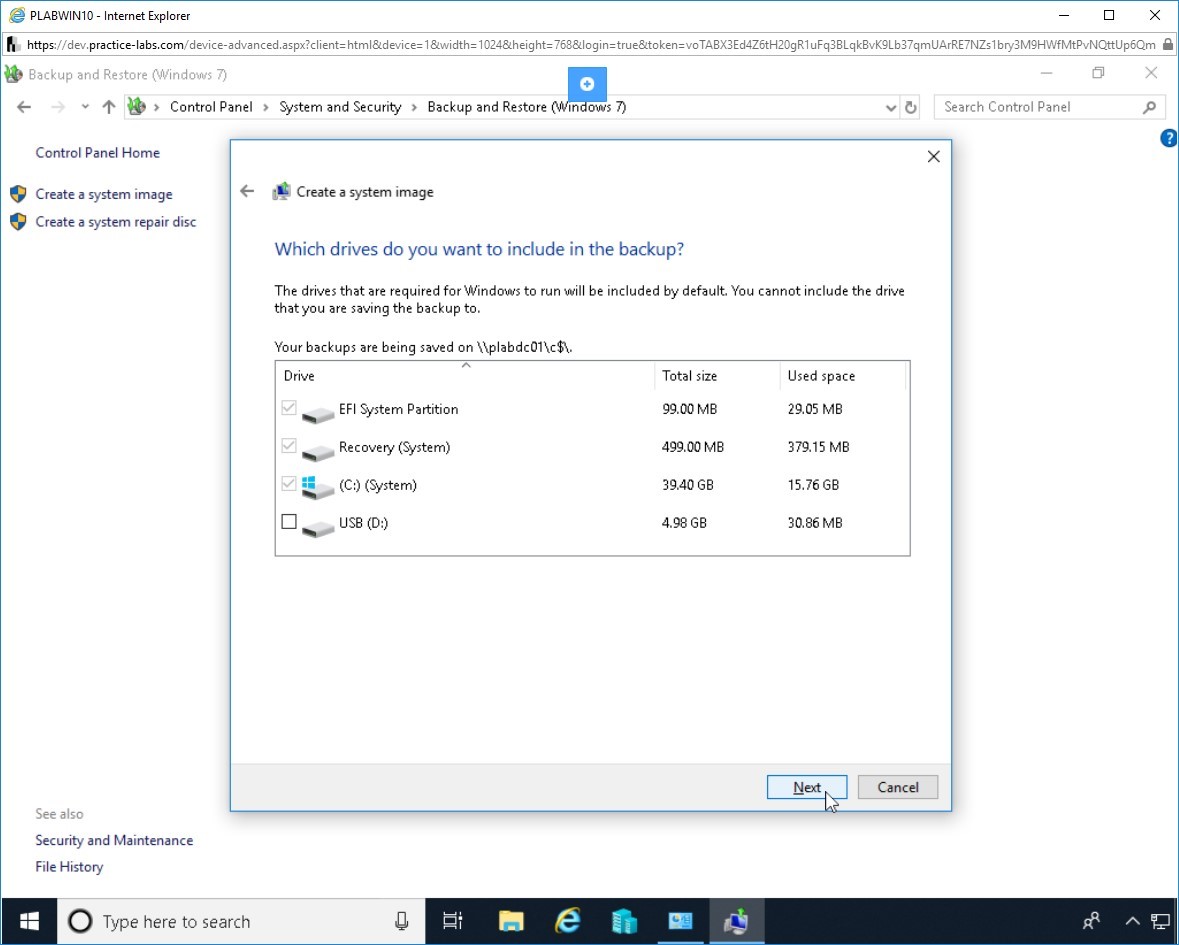Click the Cortana search box
Screen dimensions: 1179x945
(x=241, y=921)
